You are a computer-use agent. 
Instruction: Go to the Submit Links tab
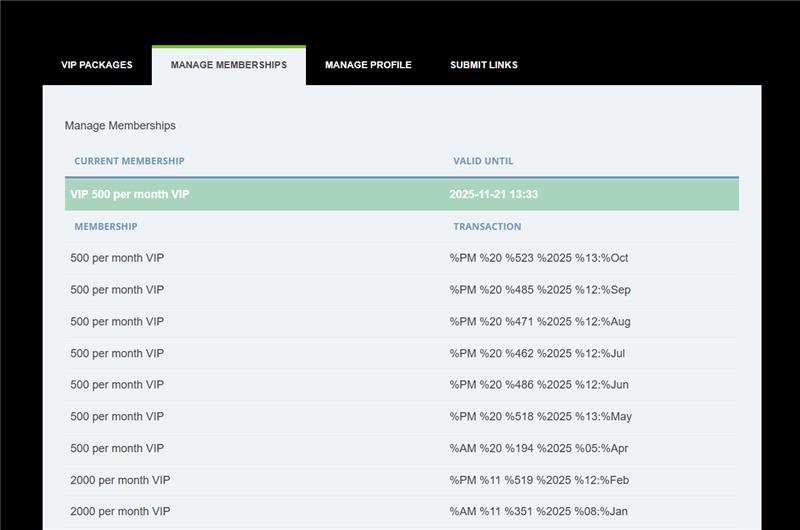click(484, 65)
